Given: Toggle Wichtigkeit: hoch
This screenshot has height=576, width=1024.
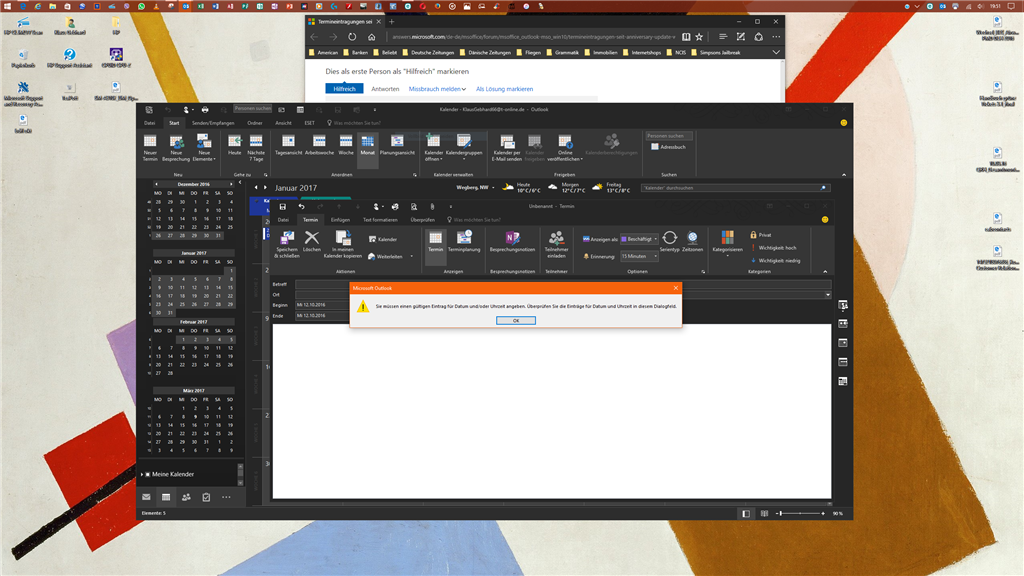Looking at the screenshot, I should [774, 248].
